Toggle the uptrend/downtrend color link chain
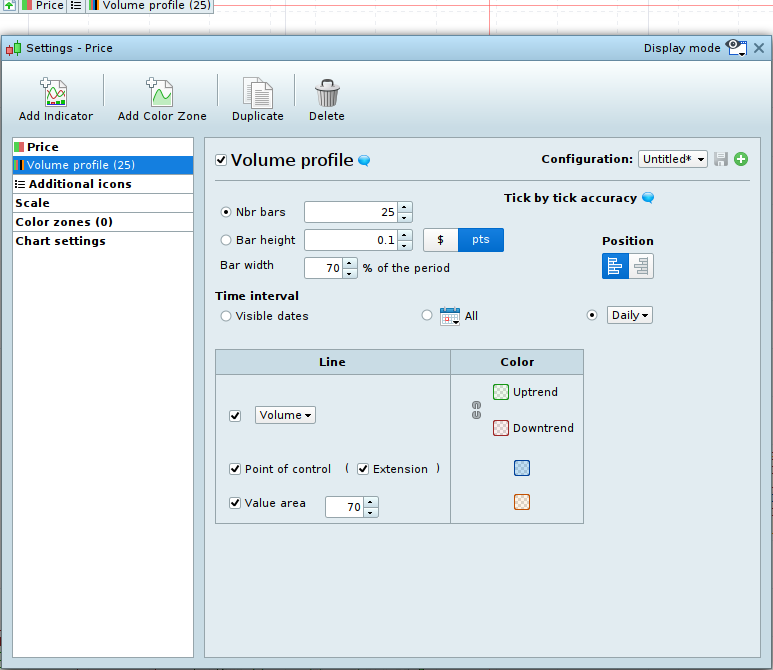The image size is (773, 670). pyautogui.click(x=476, y=410)
